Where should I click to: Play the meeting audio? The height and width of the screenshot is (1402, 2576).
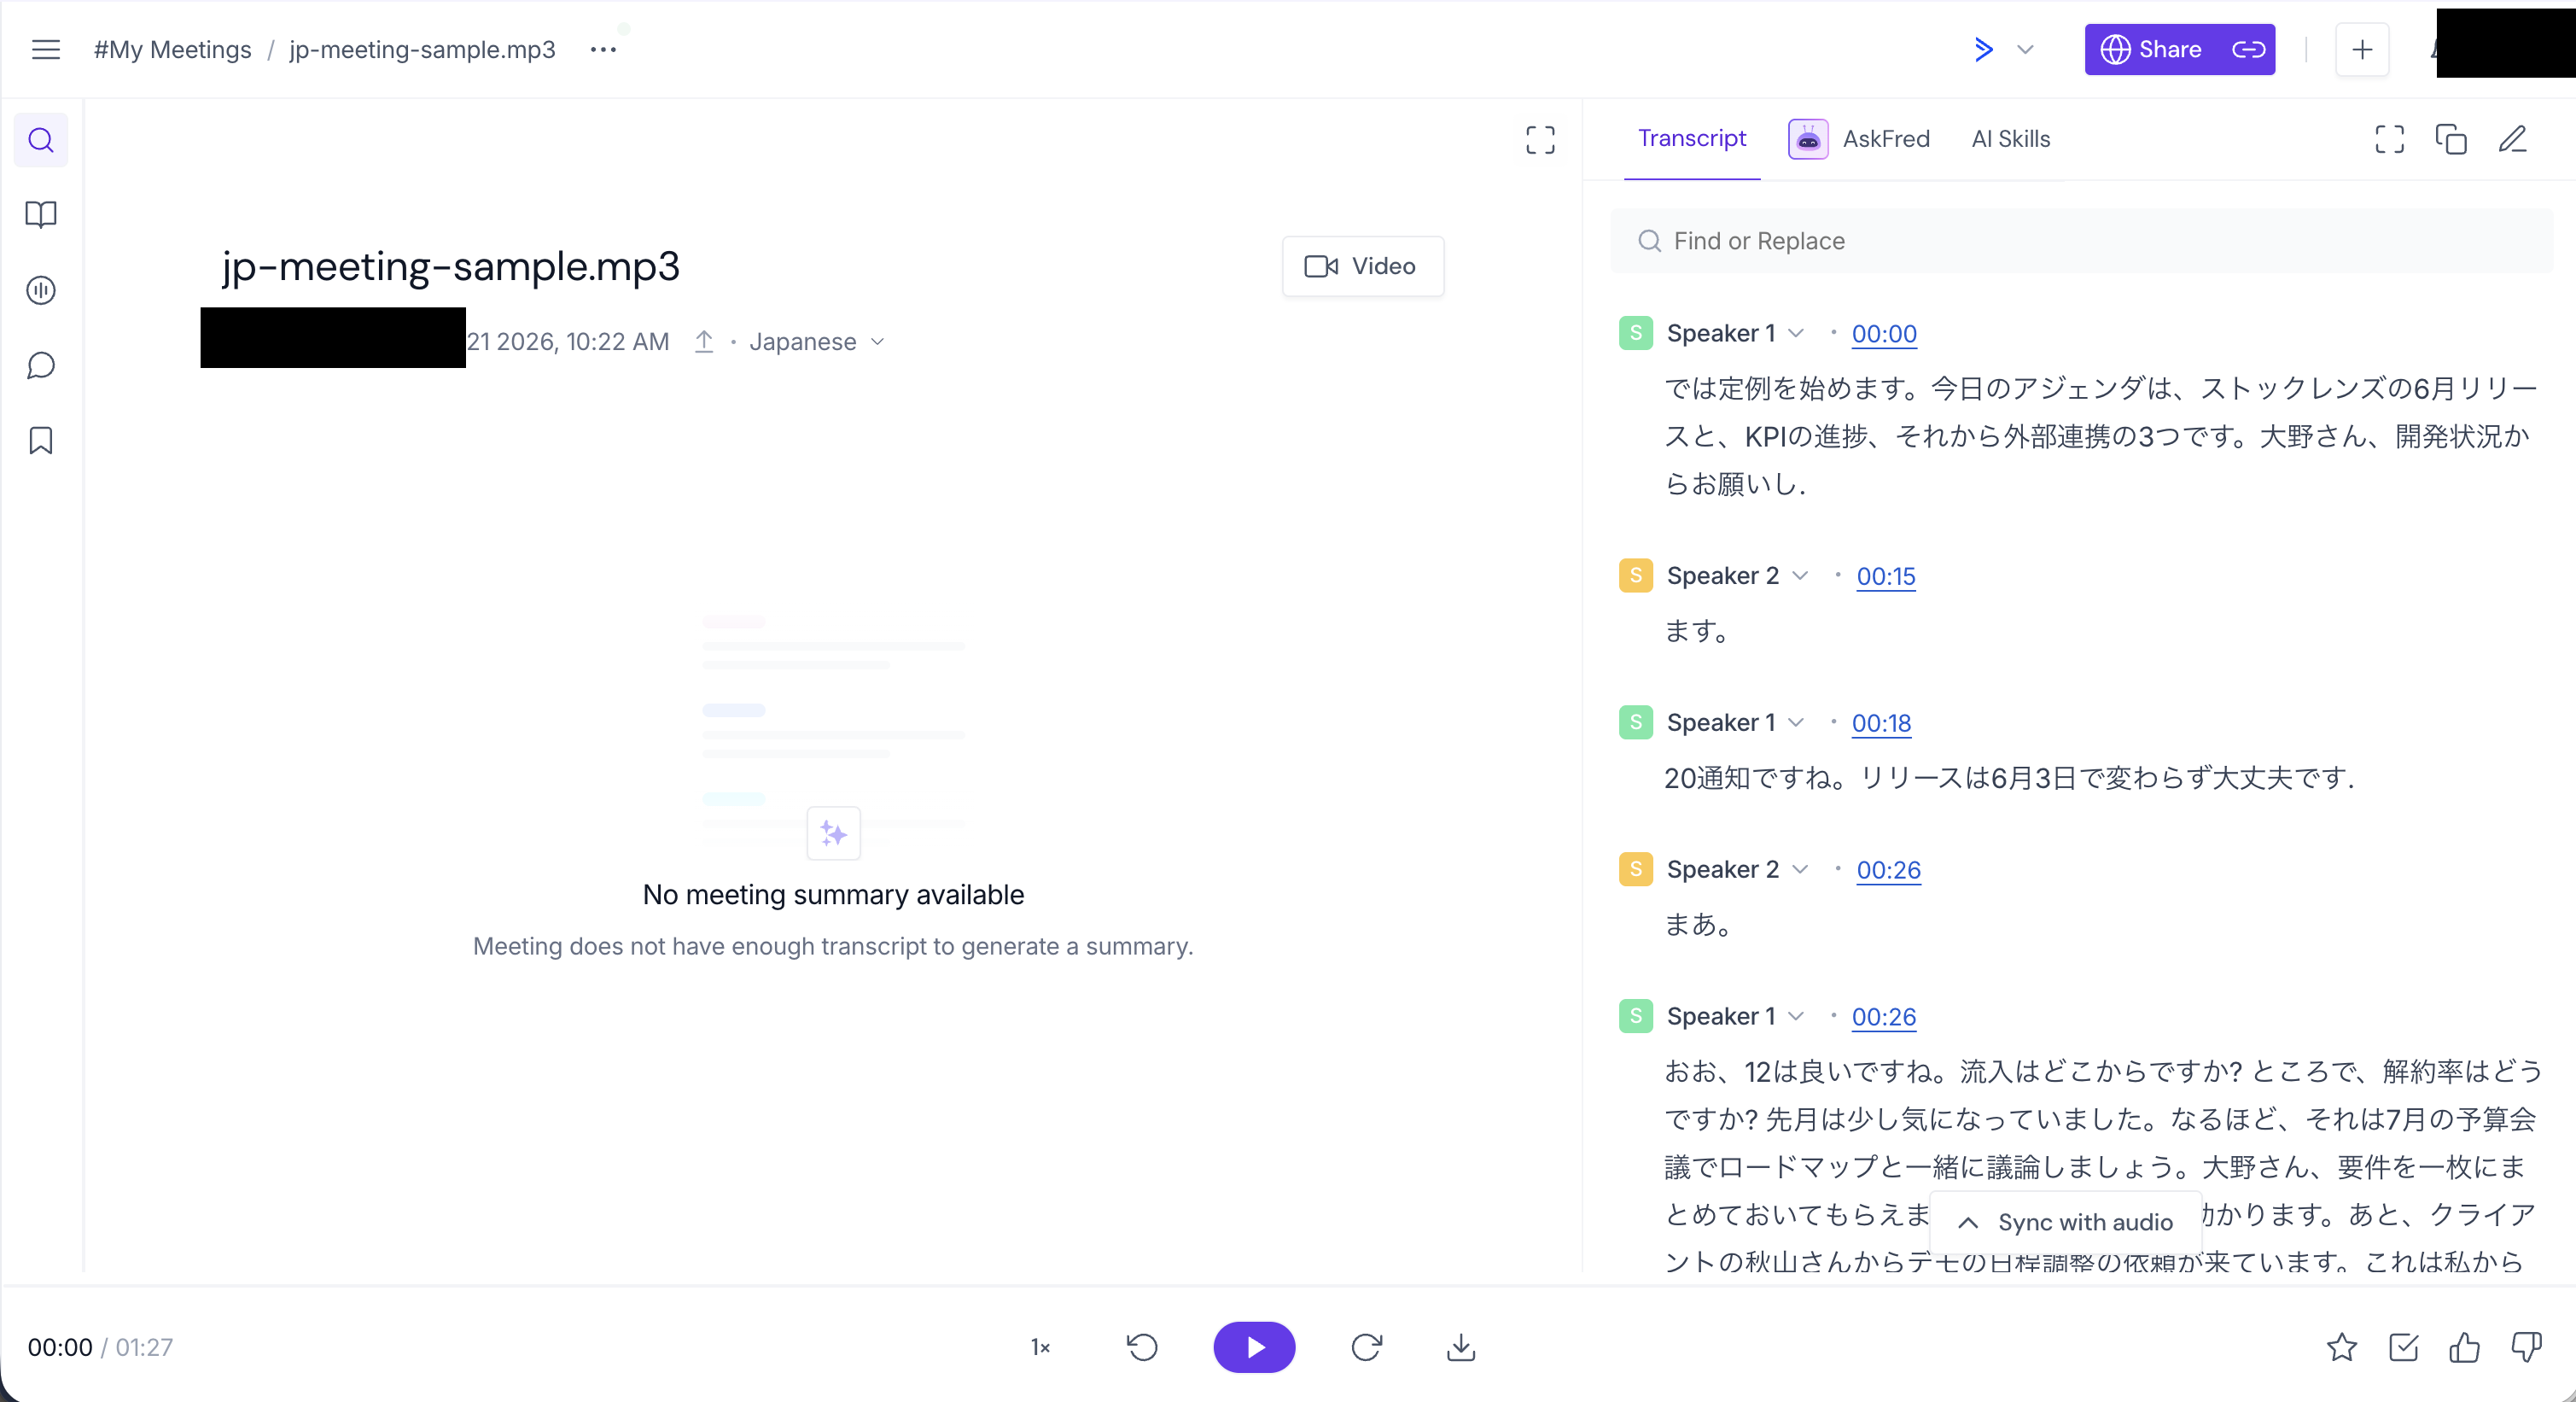(x=1254, y=1347)
